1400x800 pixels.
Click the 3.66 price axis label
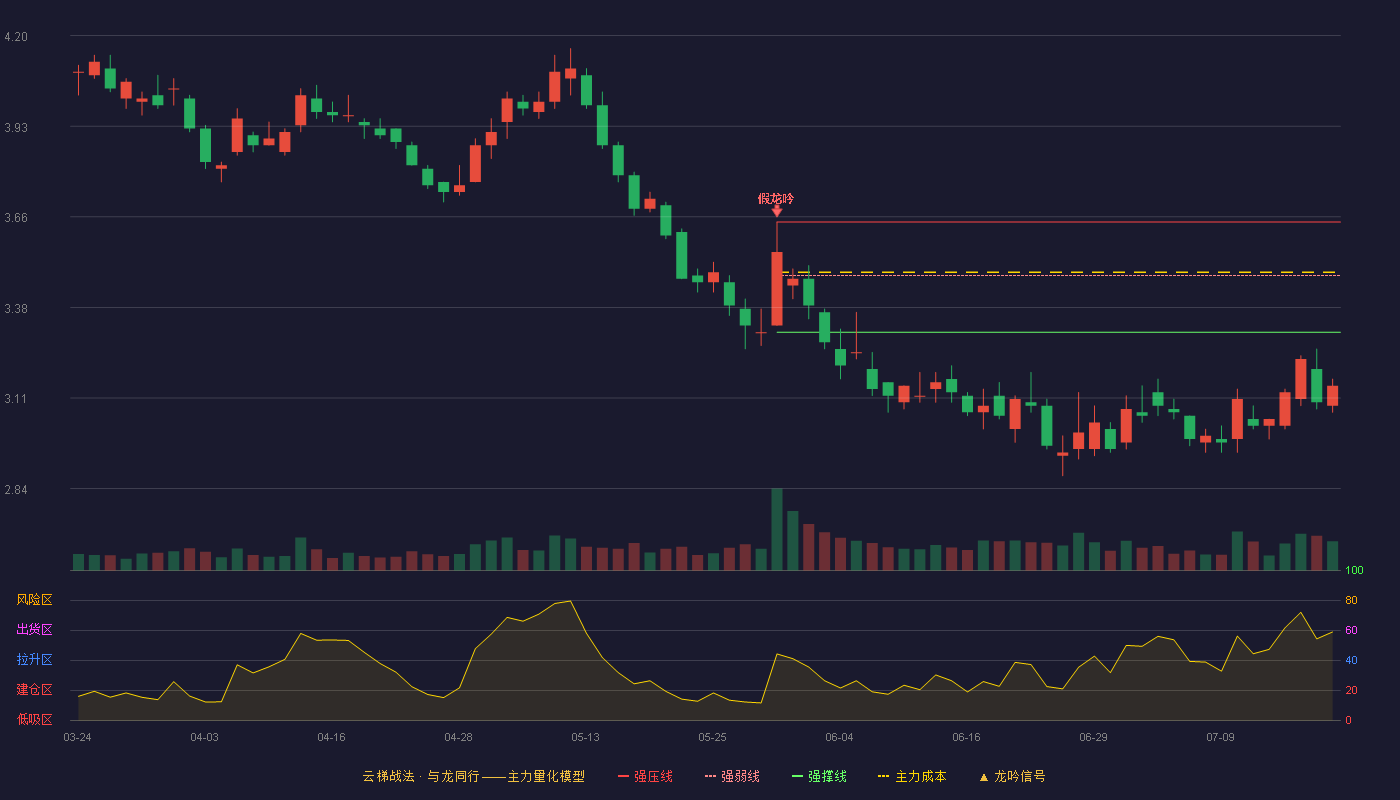16,218
